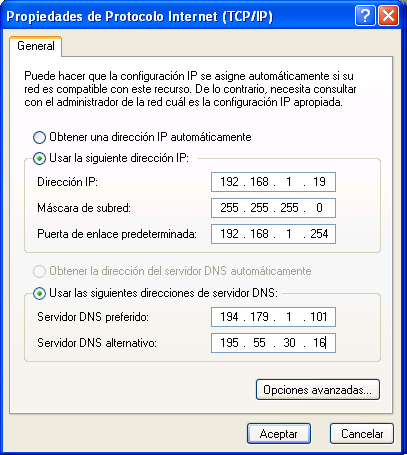Switch to the General tab

pos(36,46)
